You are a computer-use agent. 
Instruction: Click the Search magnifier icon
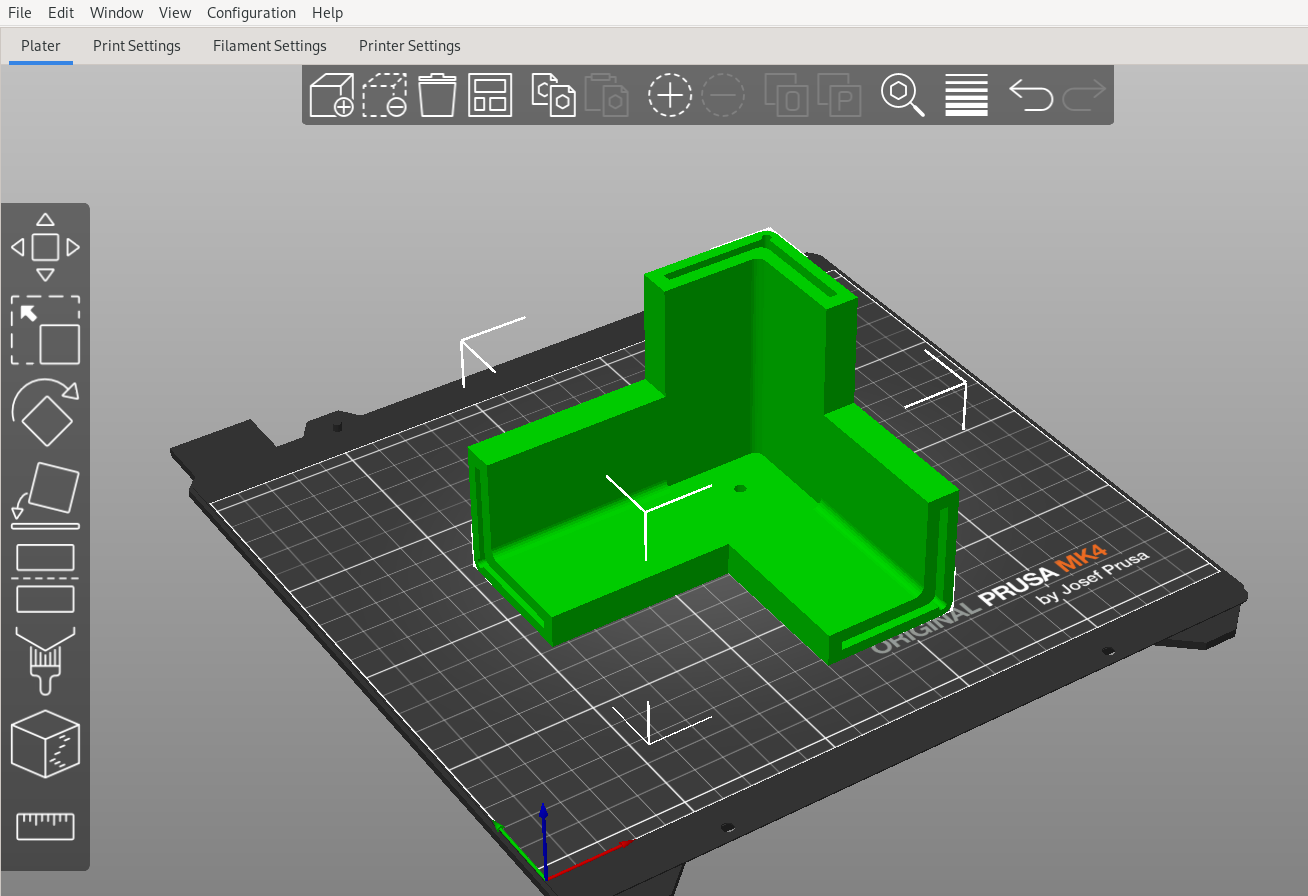[x=902, y=95]
